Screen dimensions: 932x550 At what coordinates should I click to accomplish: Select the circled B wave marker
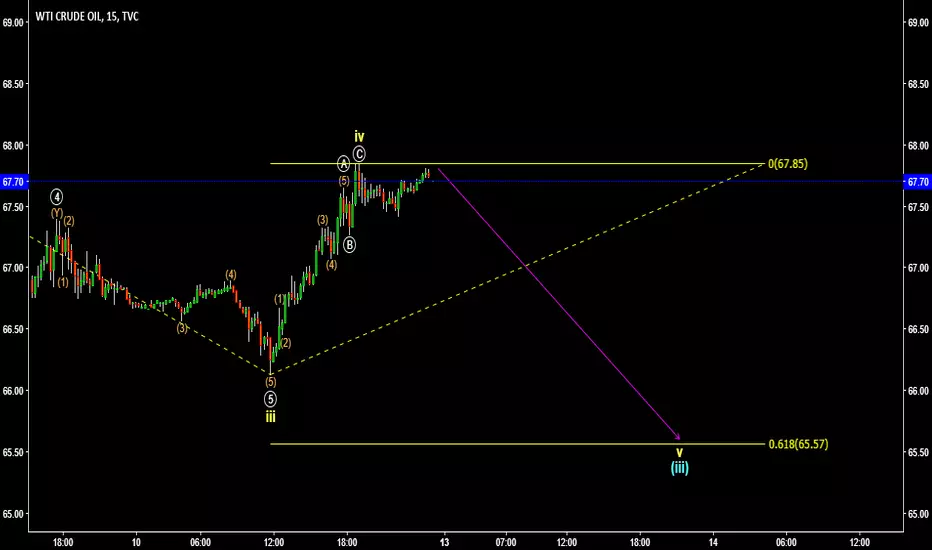click(x=350, y=244)
